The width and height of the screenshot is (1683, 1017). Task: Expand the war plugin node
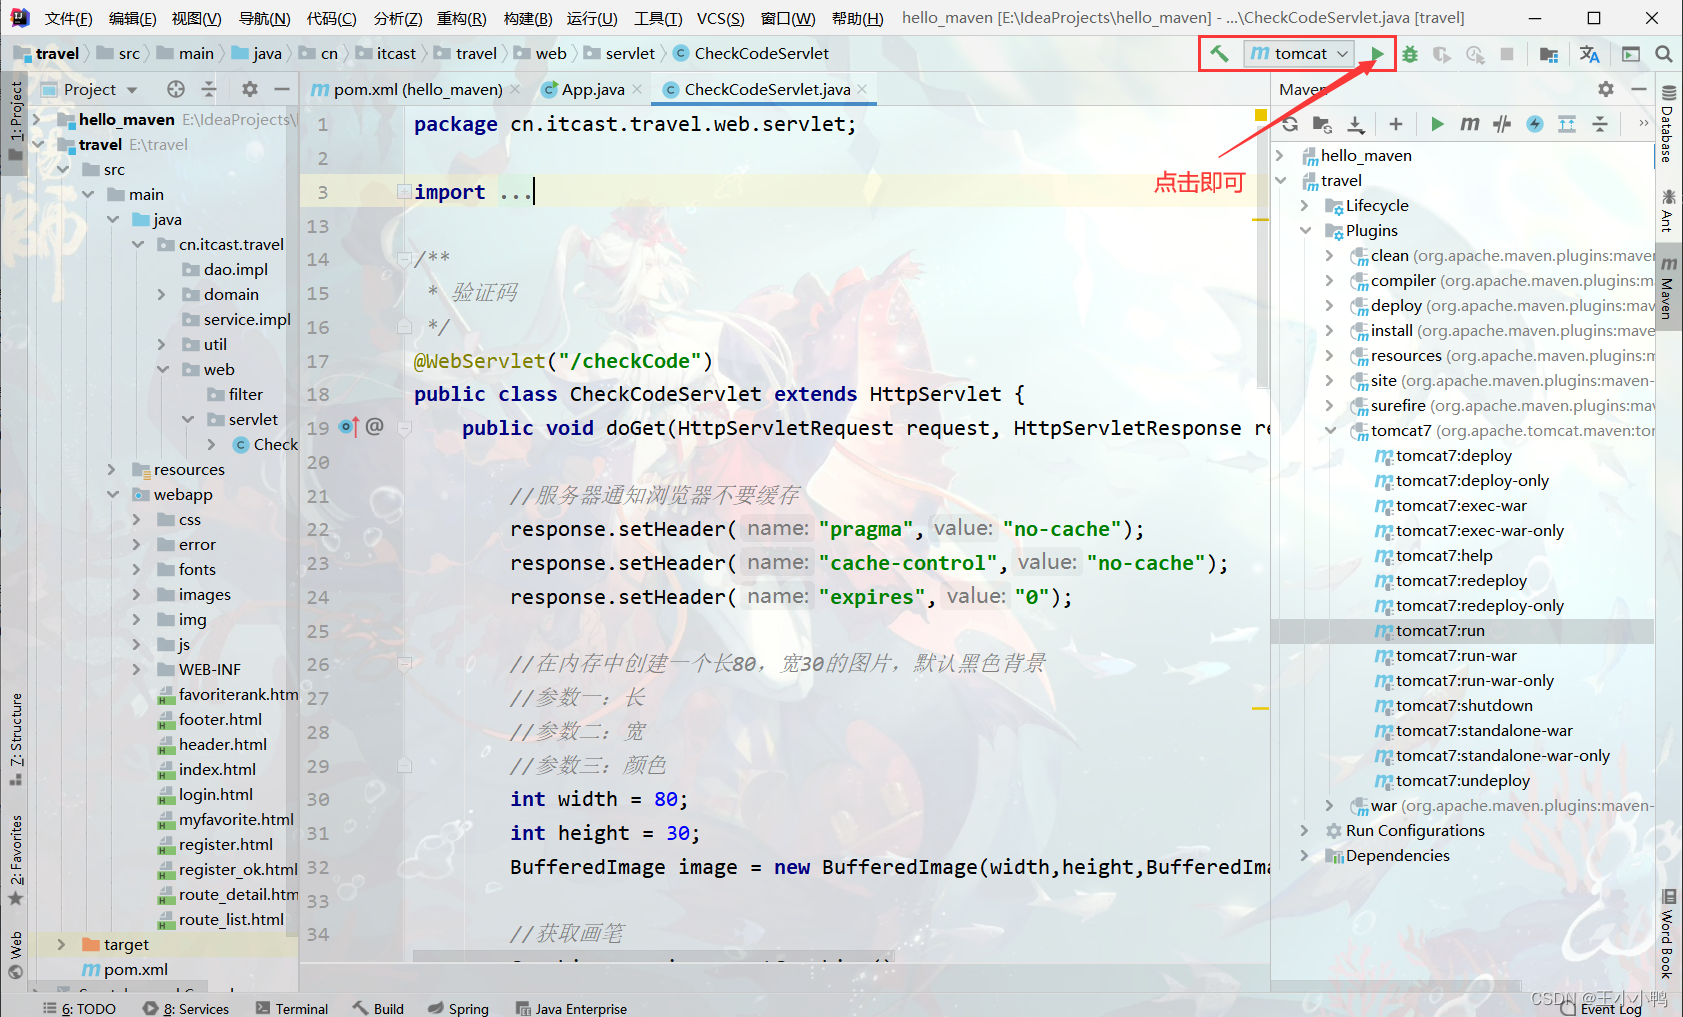click(1330, 805)
